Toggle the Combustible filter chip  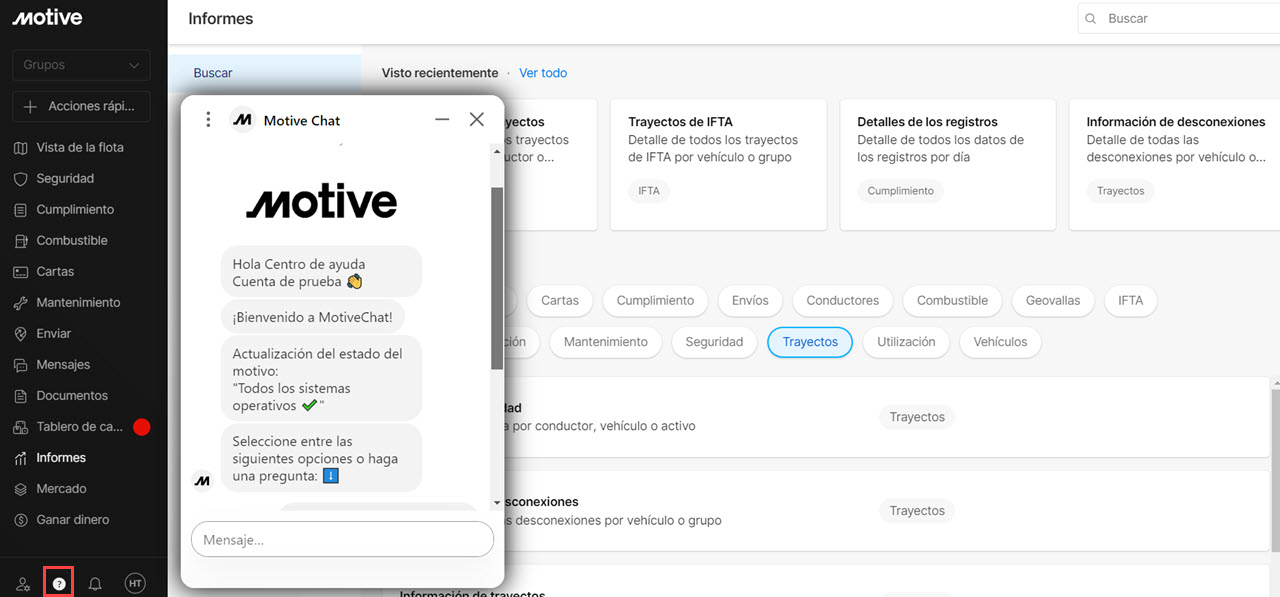pyautogui.click(x=952, y=300)
